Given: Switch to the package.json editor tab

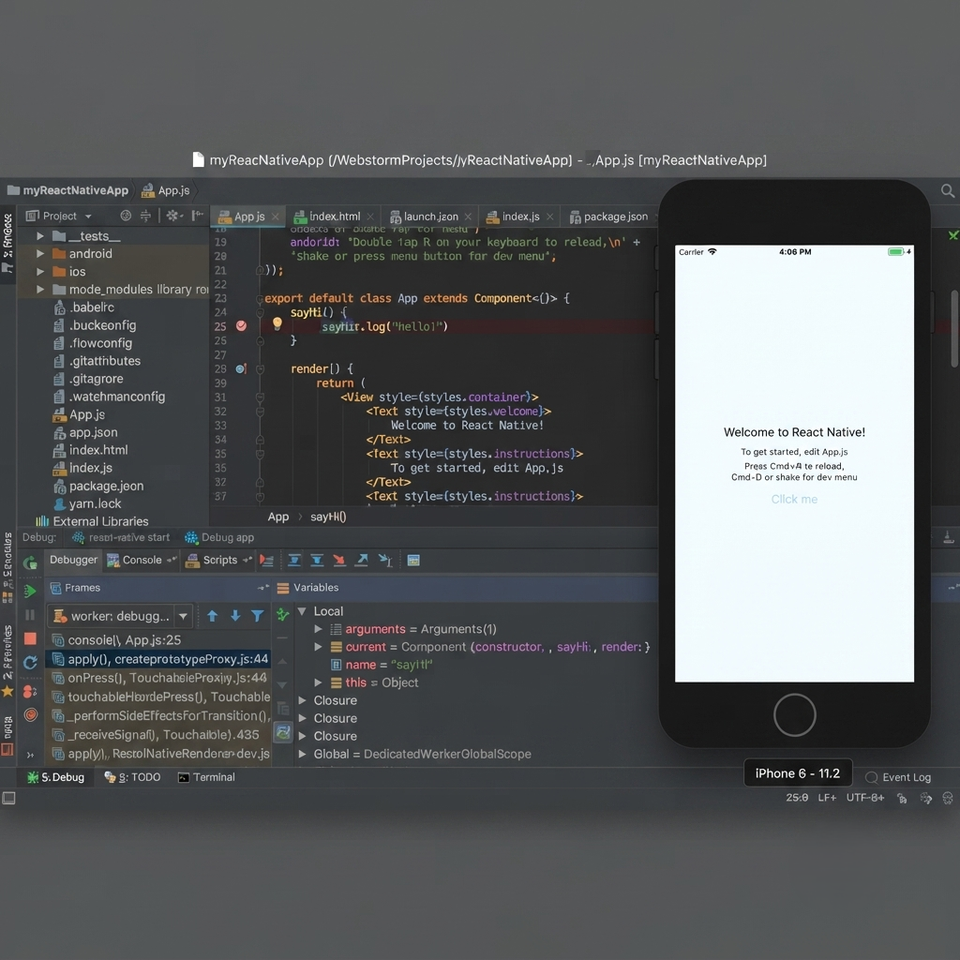Looking at the screenshot, I should click(610, 216).
